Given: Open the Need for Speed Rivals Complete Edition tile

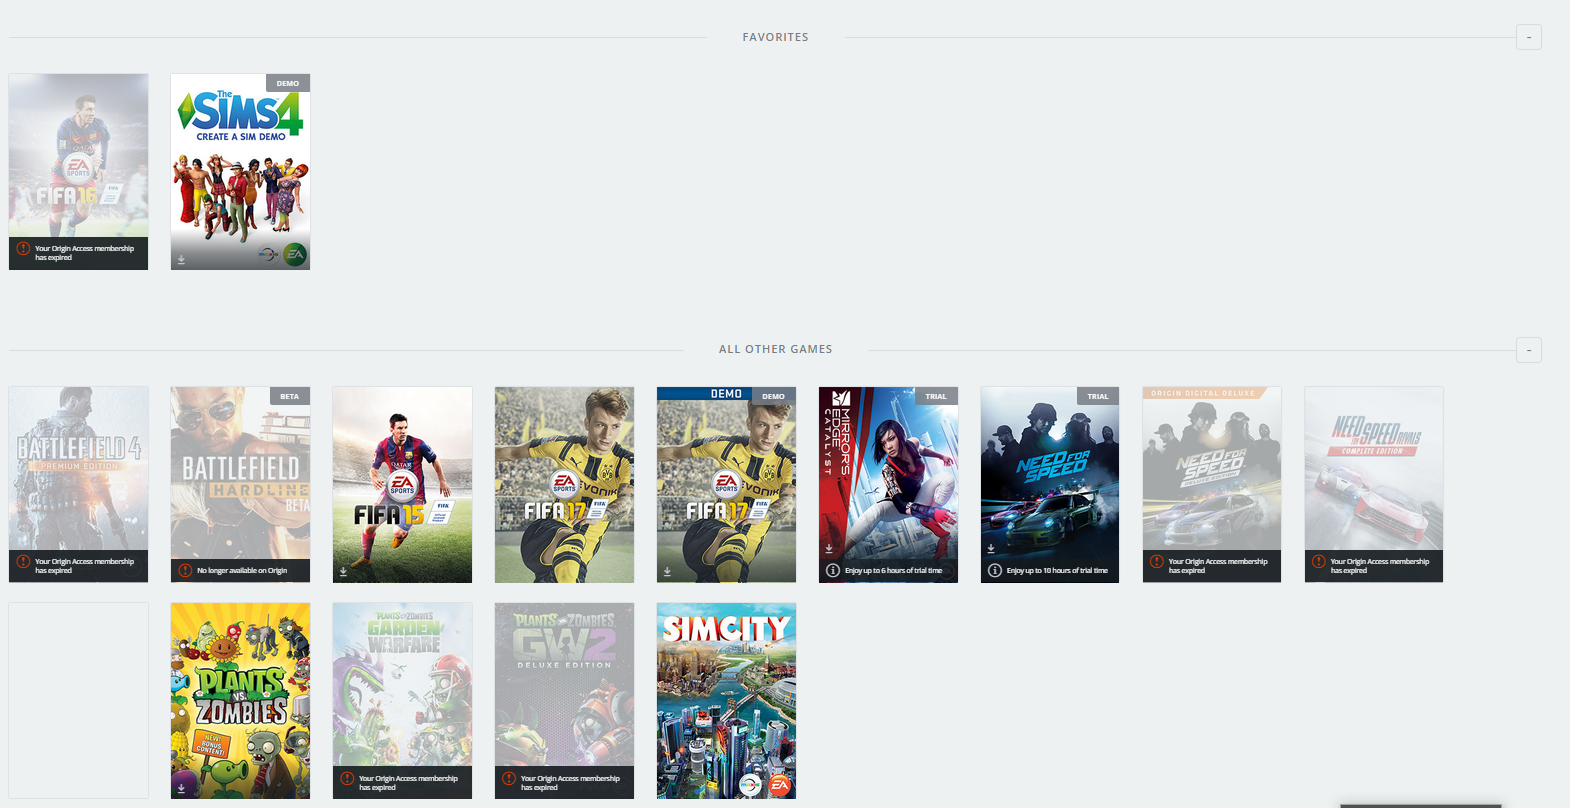Looking at the screenshot, I should [x=1374, y=484].
